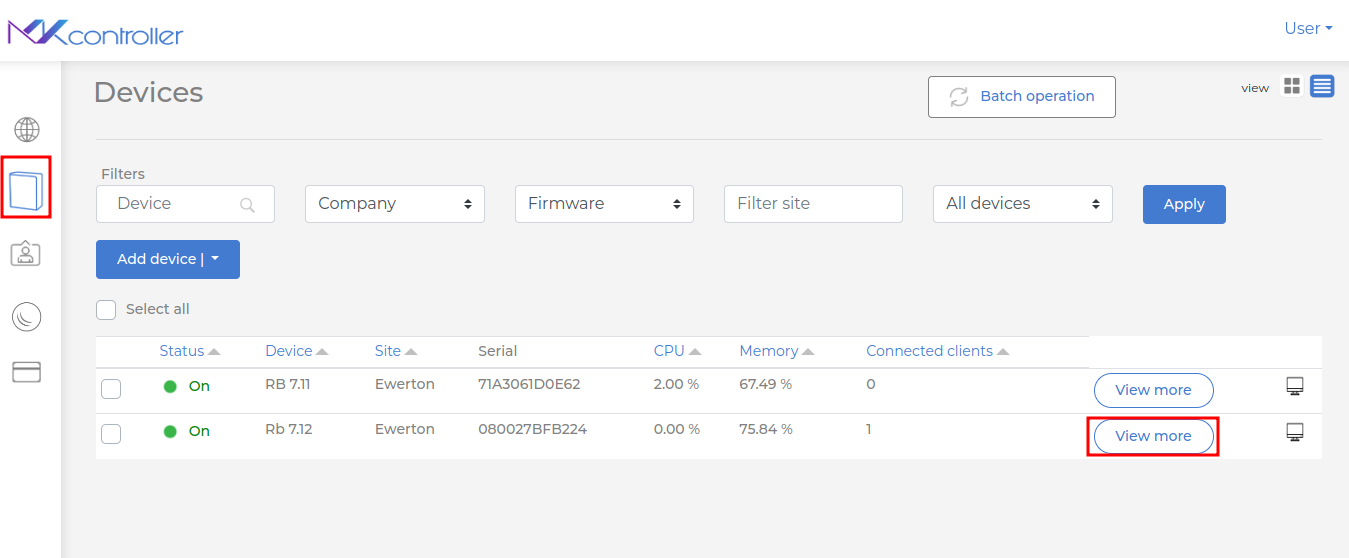Click the monitor icon for RB 7.11

click(x=1295, y=387)
